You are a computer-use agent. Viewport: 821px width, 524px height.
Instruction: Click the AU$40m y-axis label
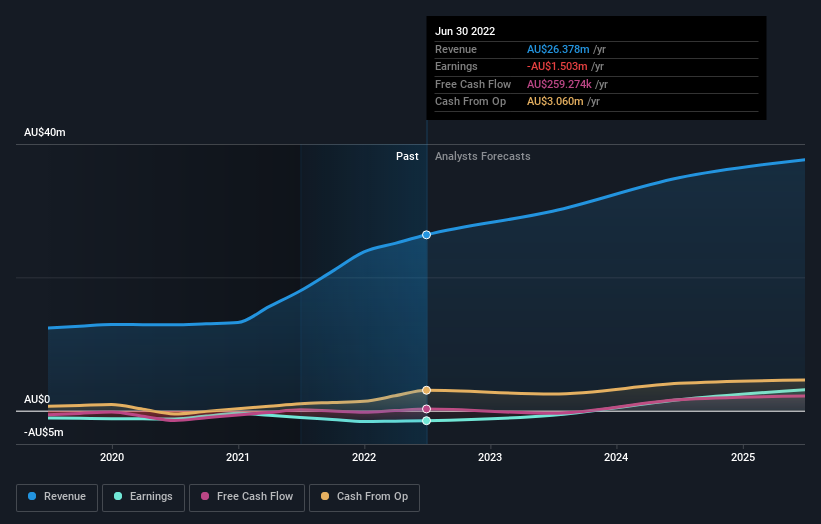tap(45, 132)
